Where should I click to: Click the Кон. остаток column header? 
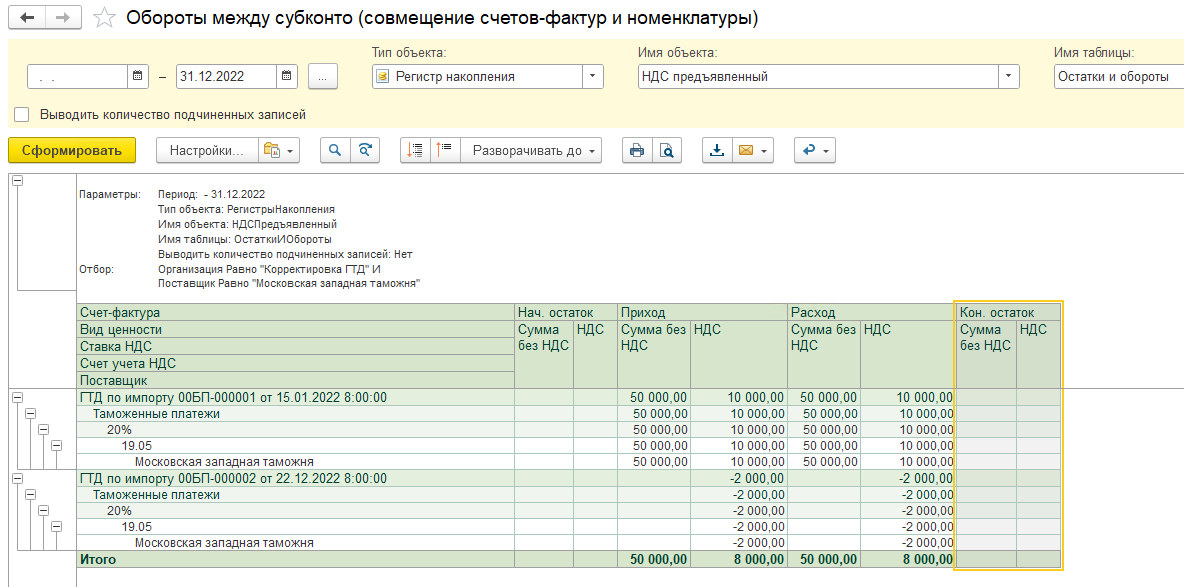point(1008,312)
